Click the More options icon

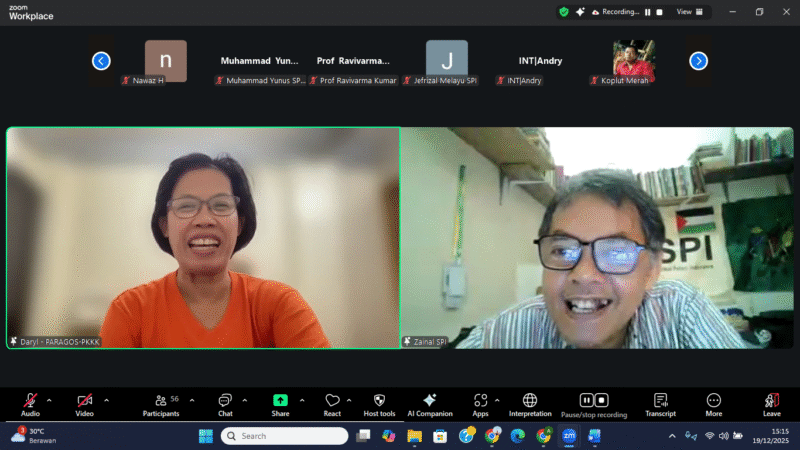tap(713, 401)
